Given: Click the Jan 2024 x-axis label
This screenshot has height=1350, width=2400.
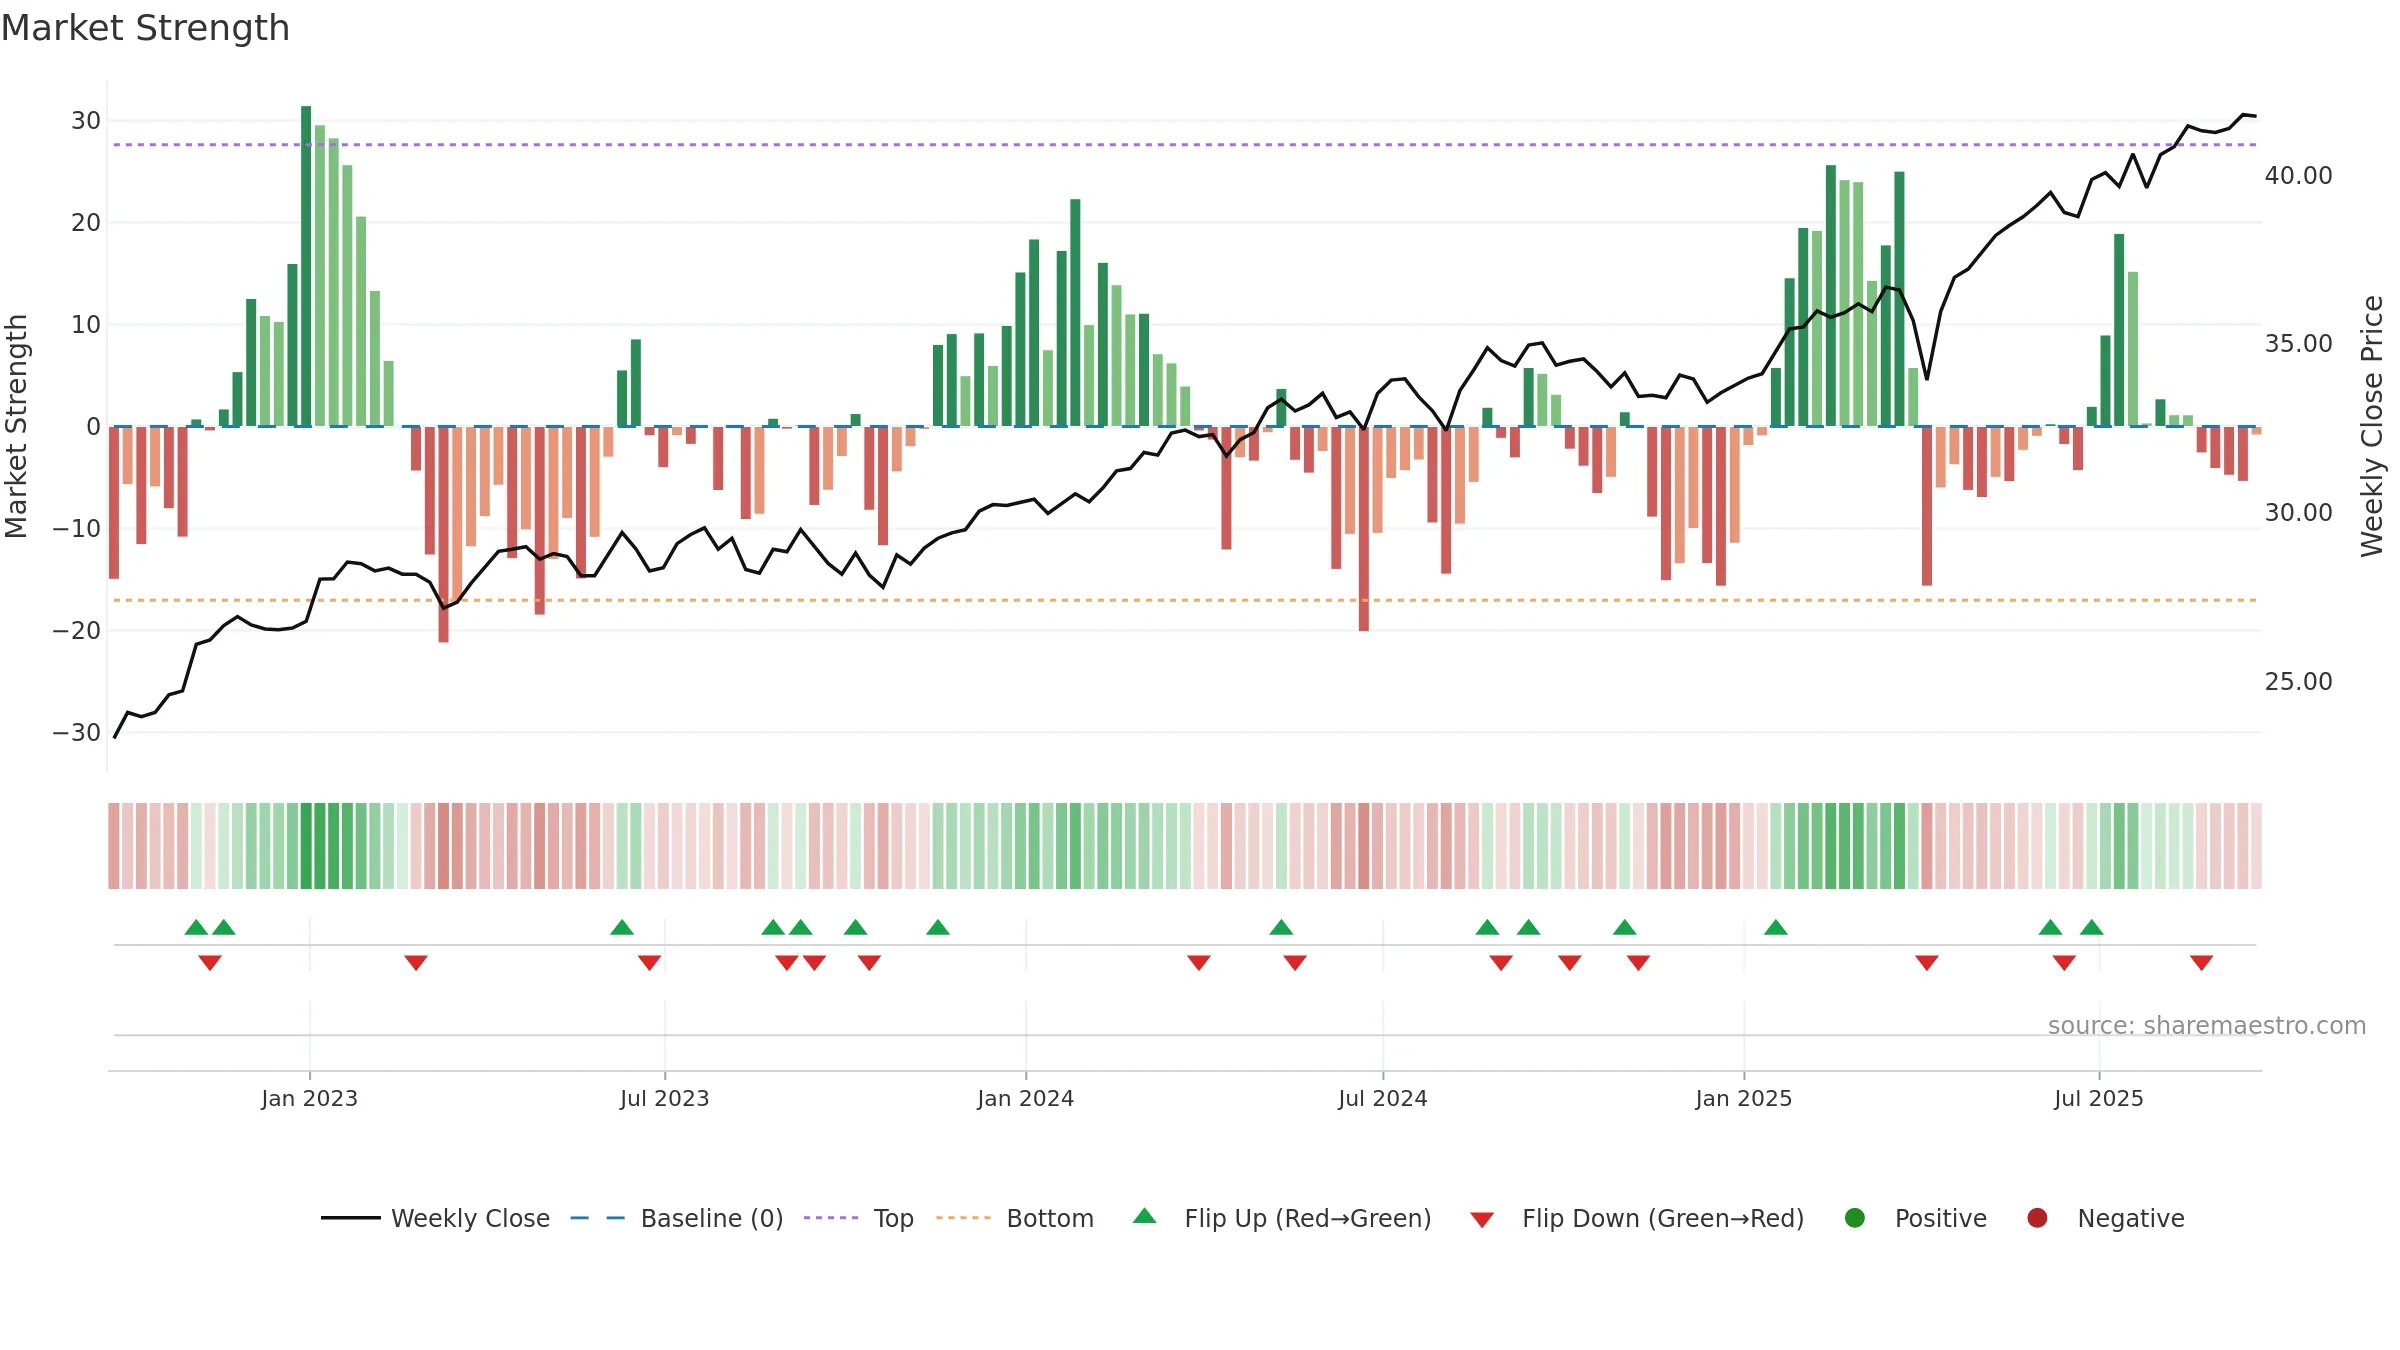Looking at the screenshot, I should click(1026, 1098).
